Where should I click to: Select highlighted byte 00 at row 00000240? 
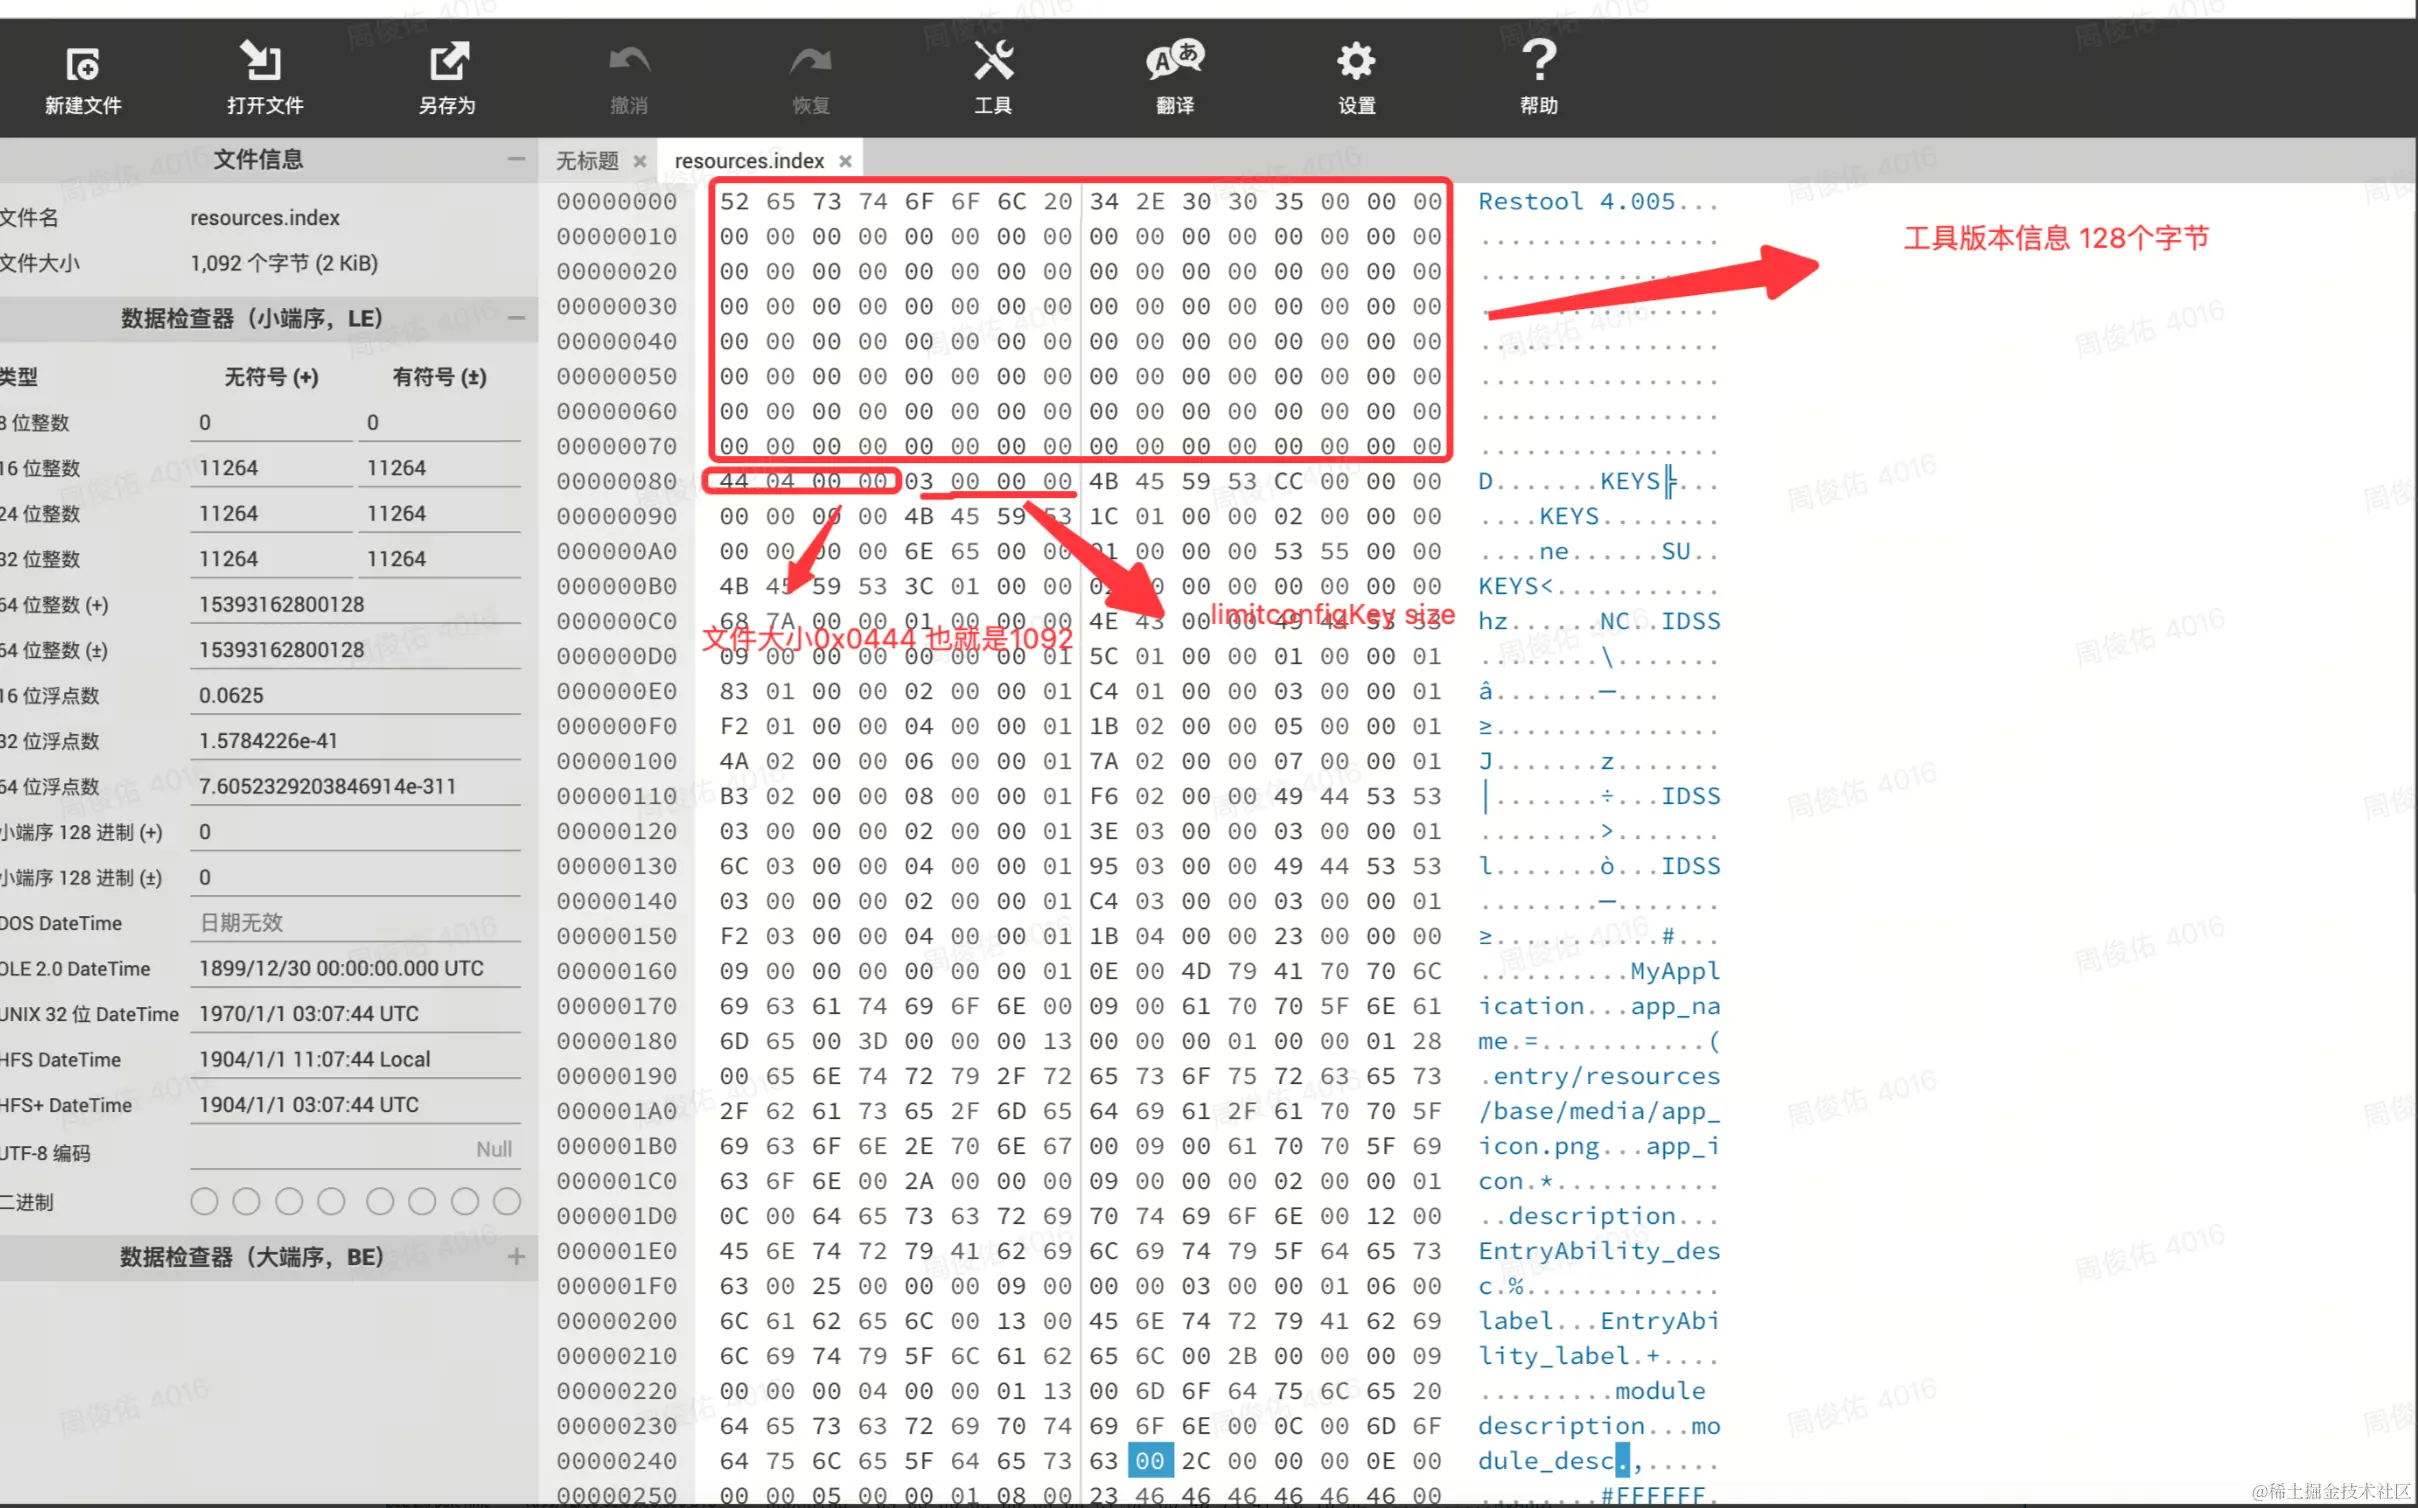1149,1461
